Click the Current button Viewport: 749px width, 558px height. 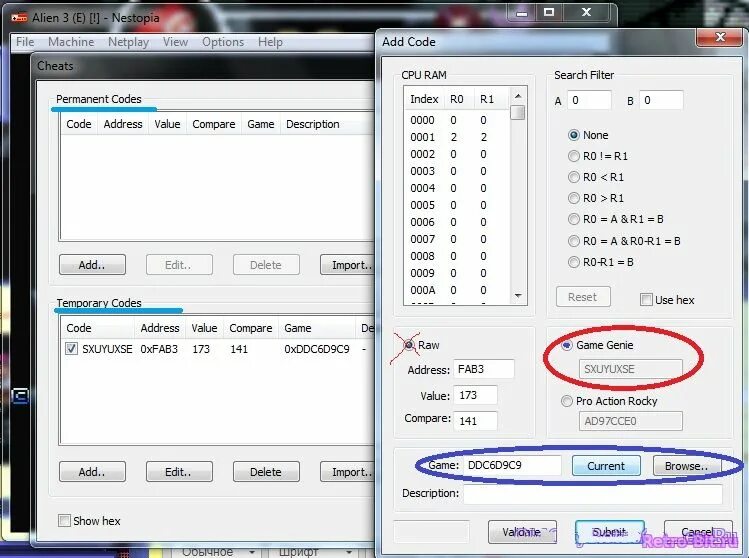pos(606,466)
